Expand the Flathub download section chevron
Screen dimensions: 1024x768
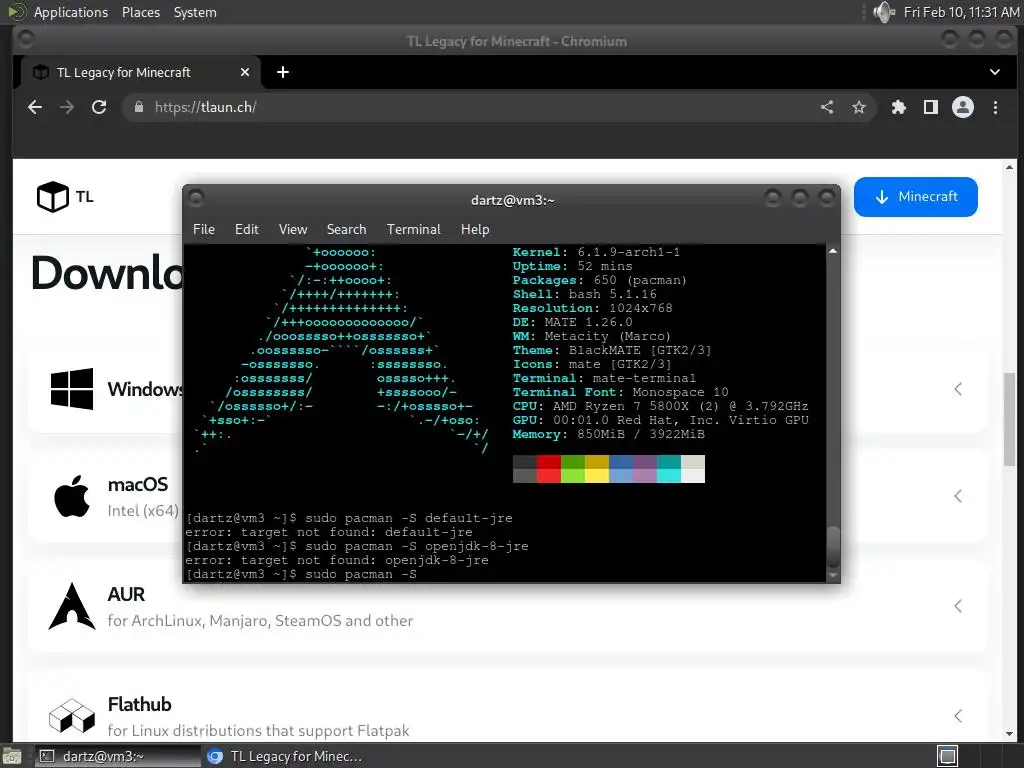pyautogui.click(x=958, y=716)
